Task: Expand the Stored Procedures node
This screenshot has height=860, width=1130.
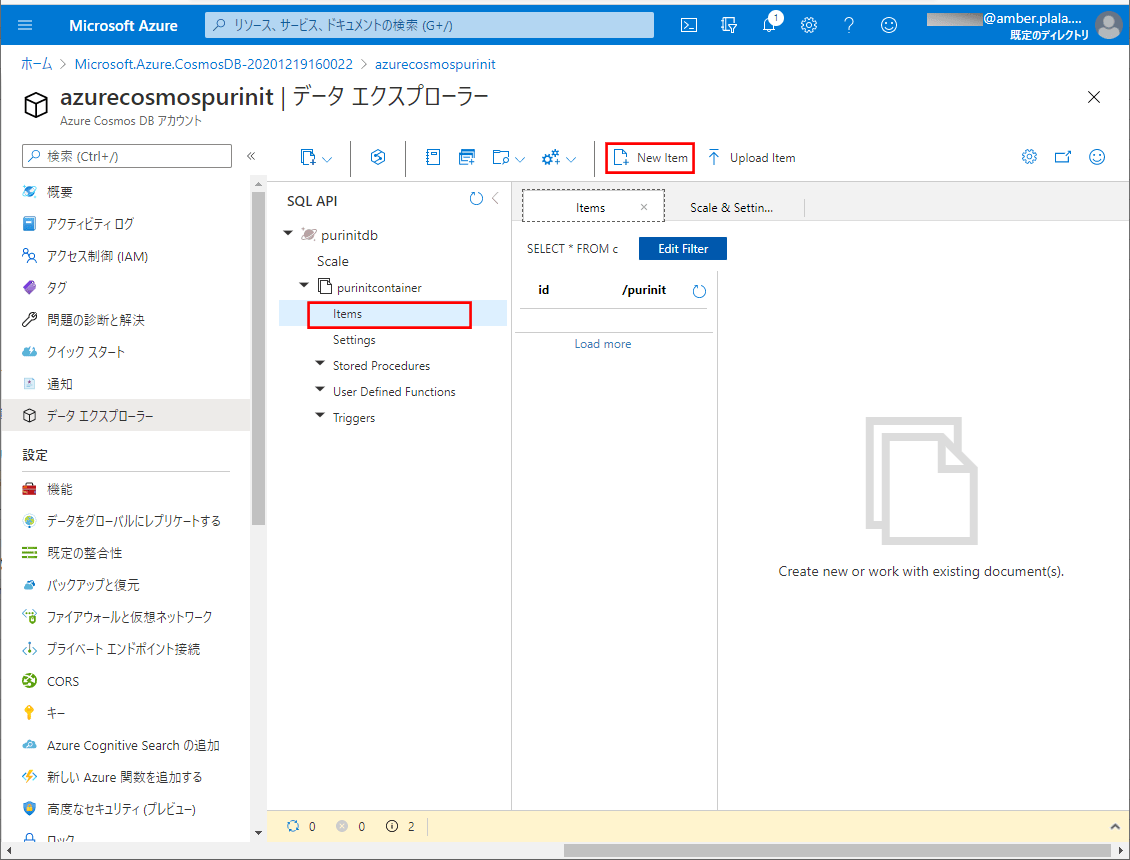Action: 320,364
